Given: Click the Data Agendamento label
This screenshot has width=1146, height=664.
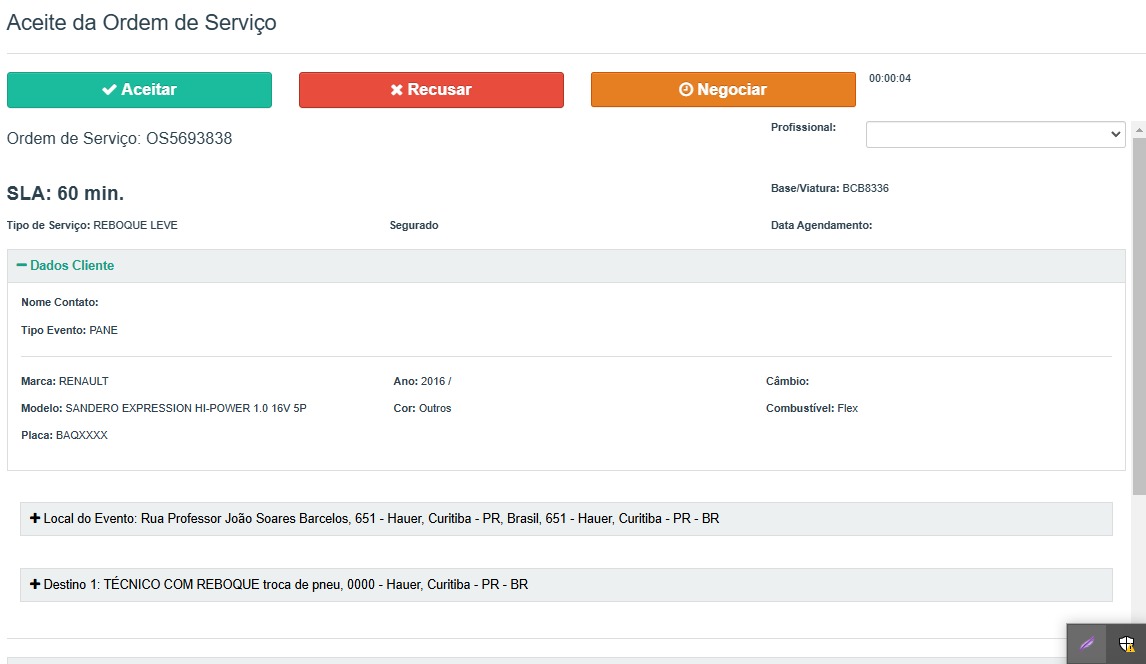Looking at the screenshot, I should click(x=821, y=226).
